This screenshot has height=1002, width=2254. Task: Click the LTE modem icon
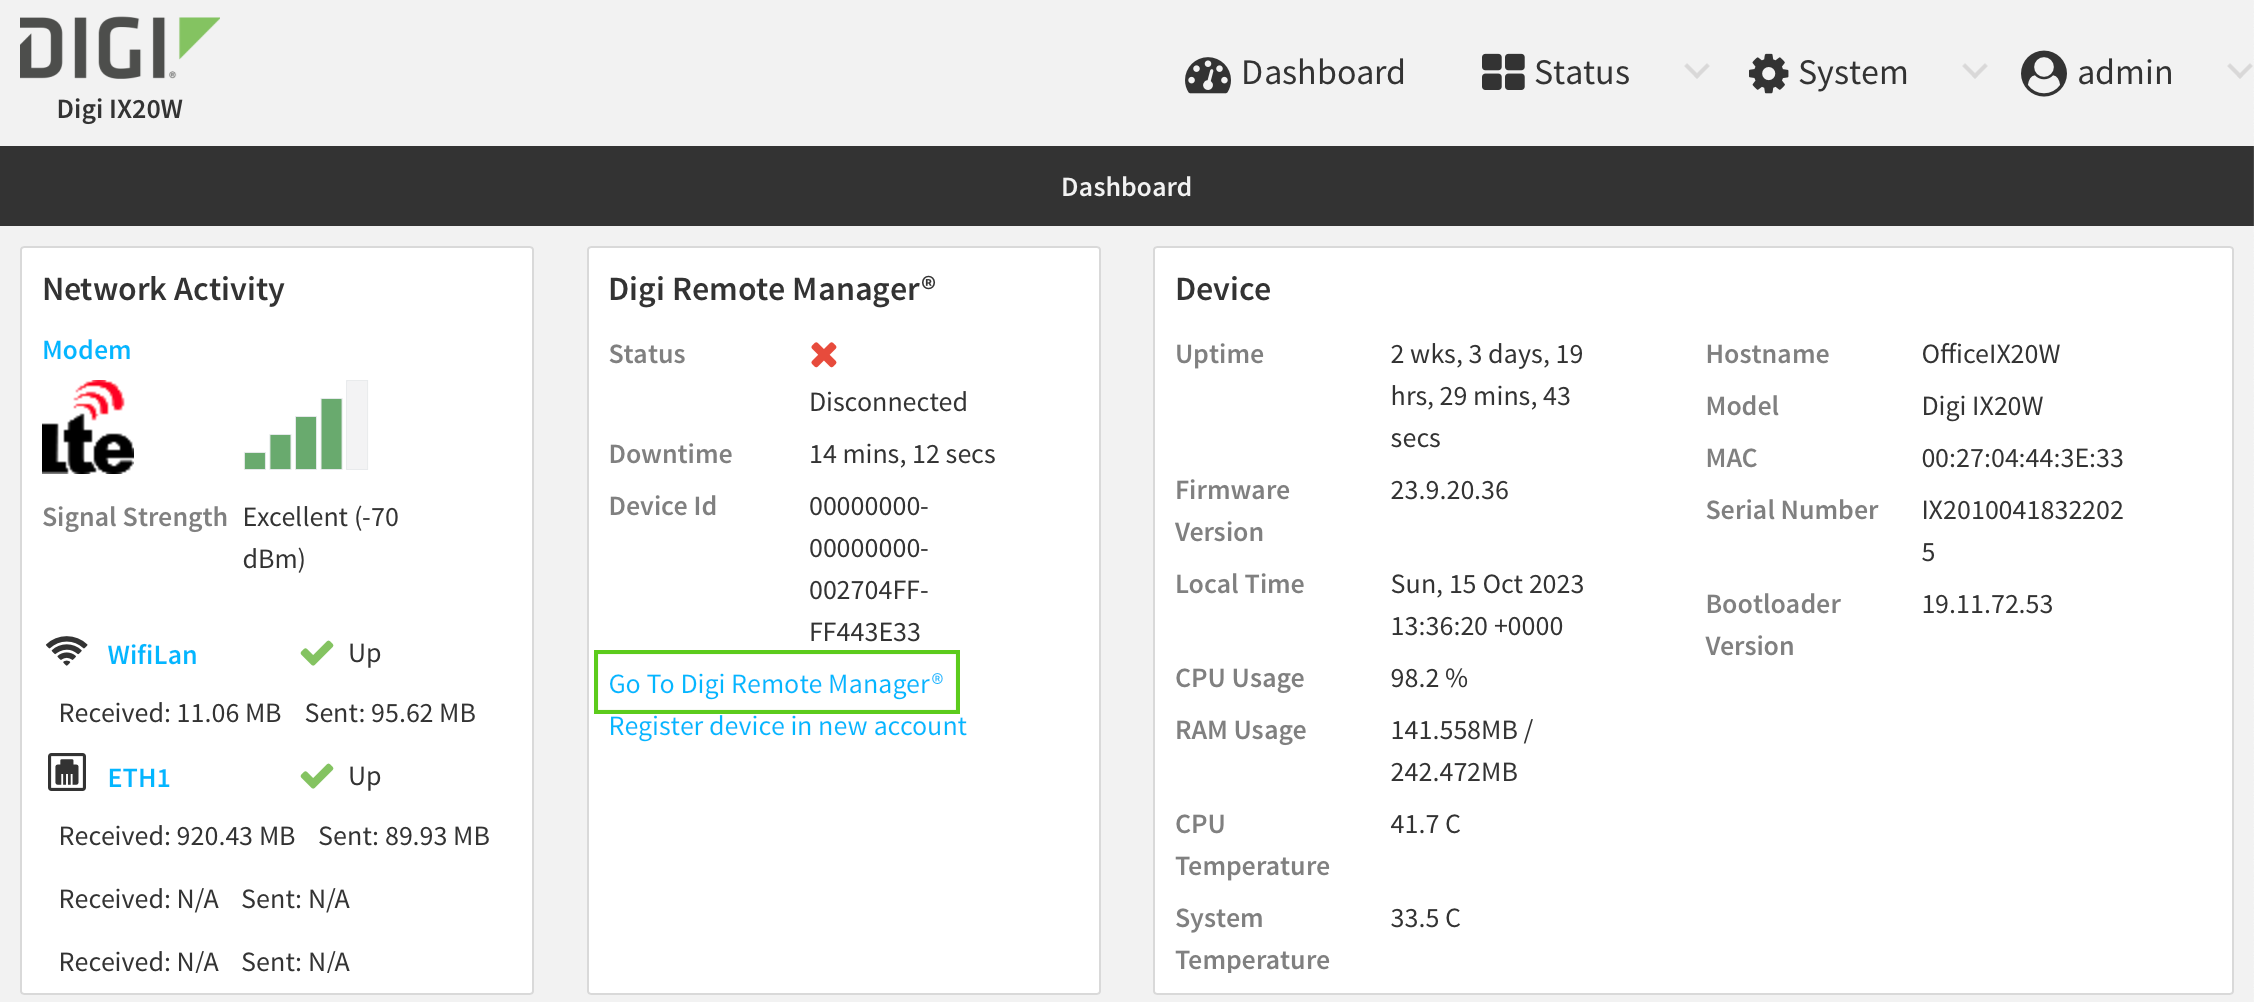coord(88,428)
